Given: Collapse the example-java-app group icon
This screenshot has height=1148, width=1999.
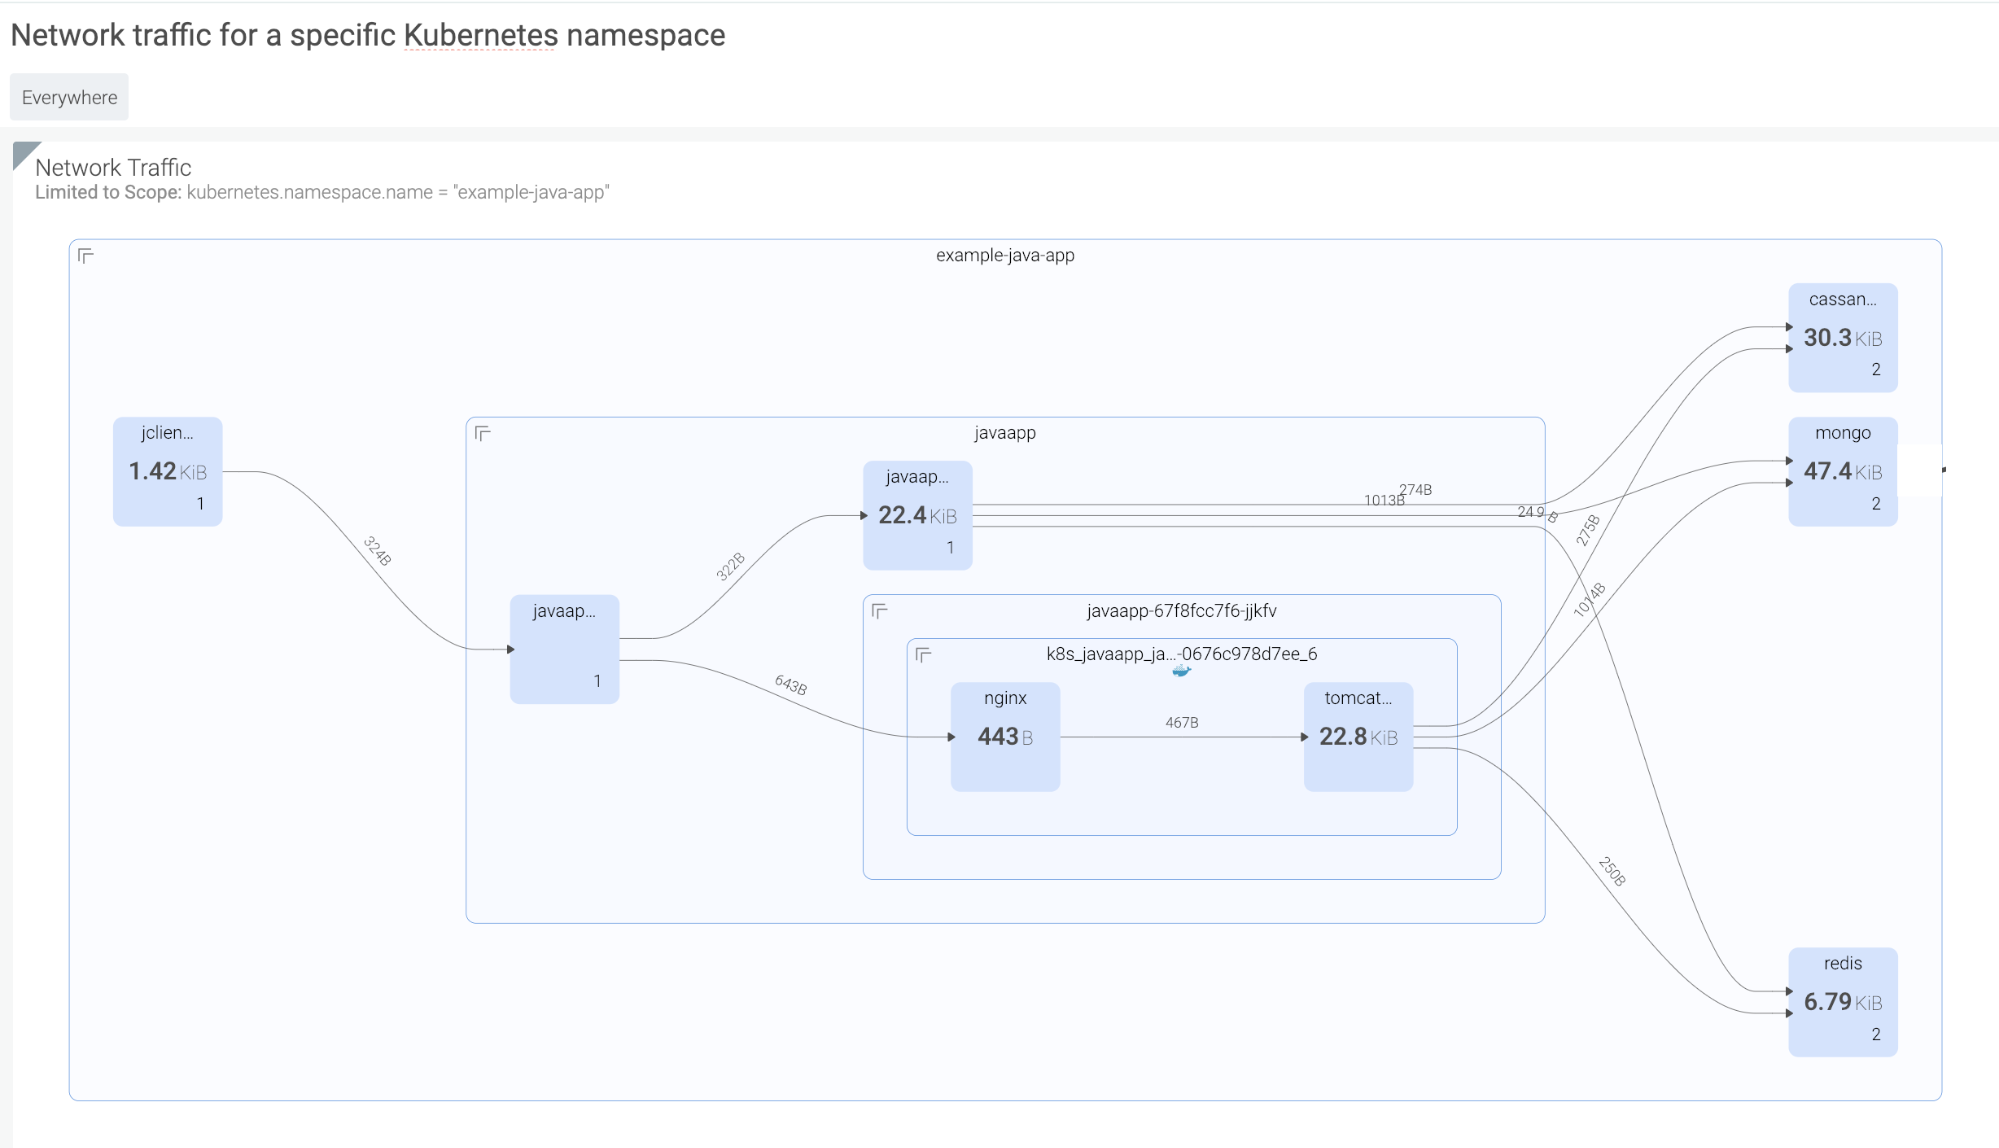Looking at the screenshot, I should (86, 256).
